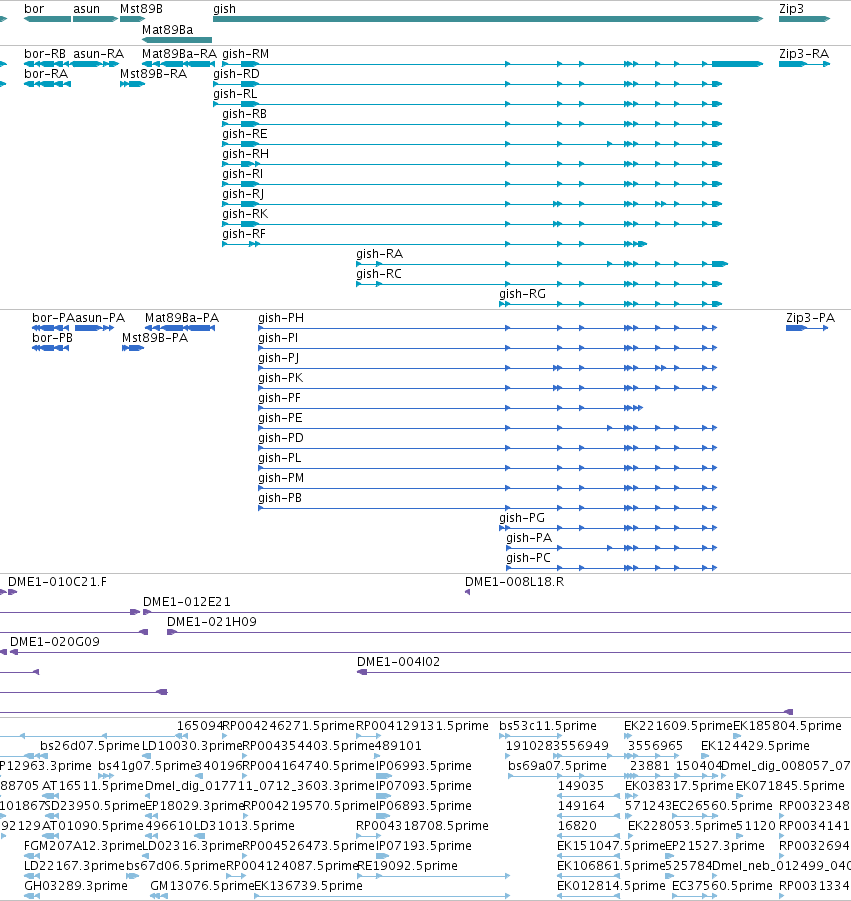Image resolution: width=851 pixels, height=901 pixels.
Task: Click the gish-PL protein label
Action: [x=279, y=459]
